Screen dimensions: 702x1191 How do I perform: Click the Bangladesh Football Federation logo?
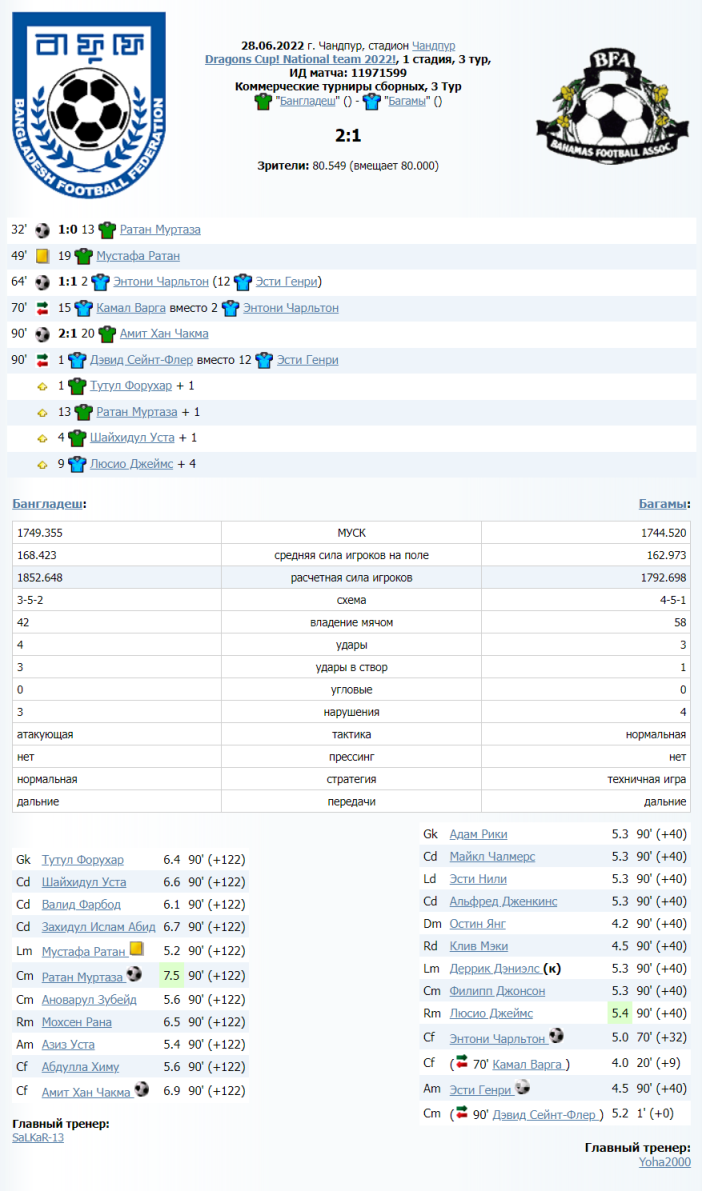click(89, 104)
